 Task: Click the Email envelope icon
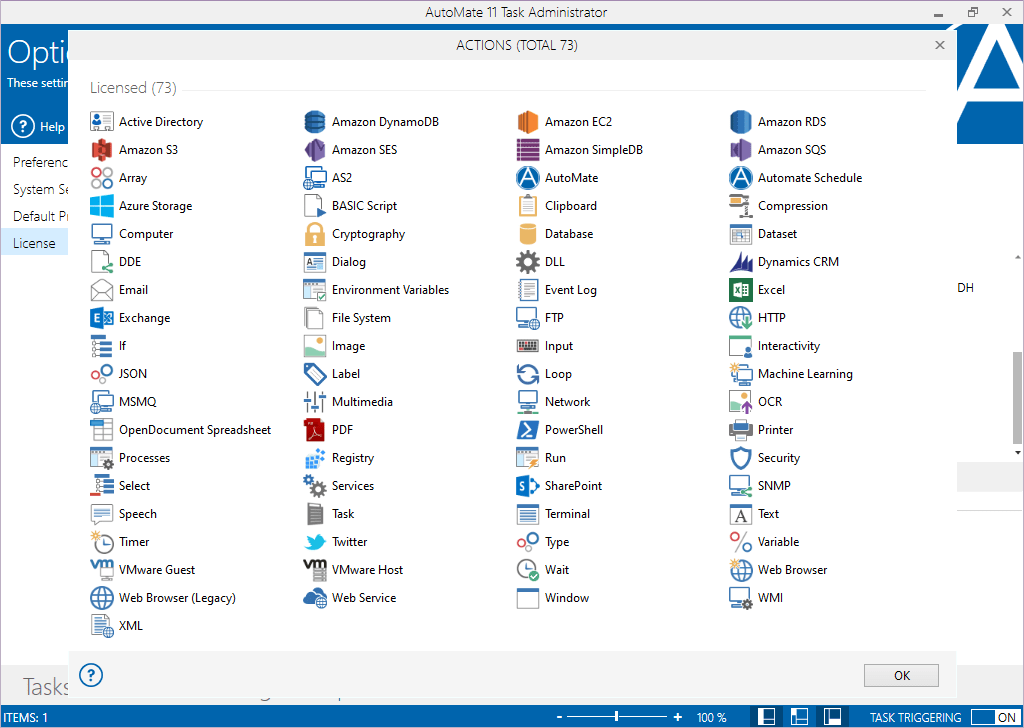coord(102,290)
